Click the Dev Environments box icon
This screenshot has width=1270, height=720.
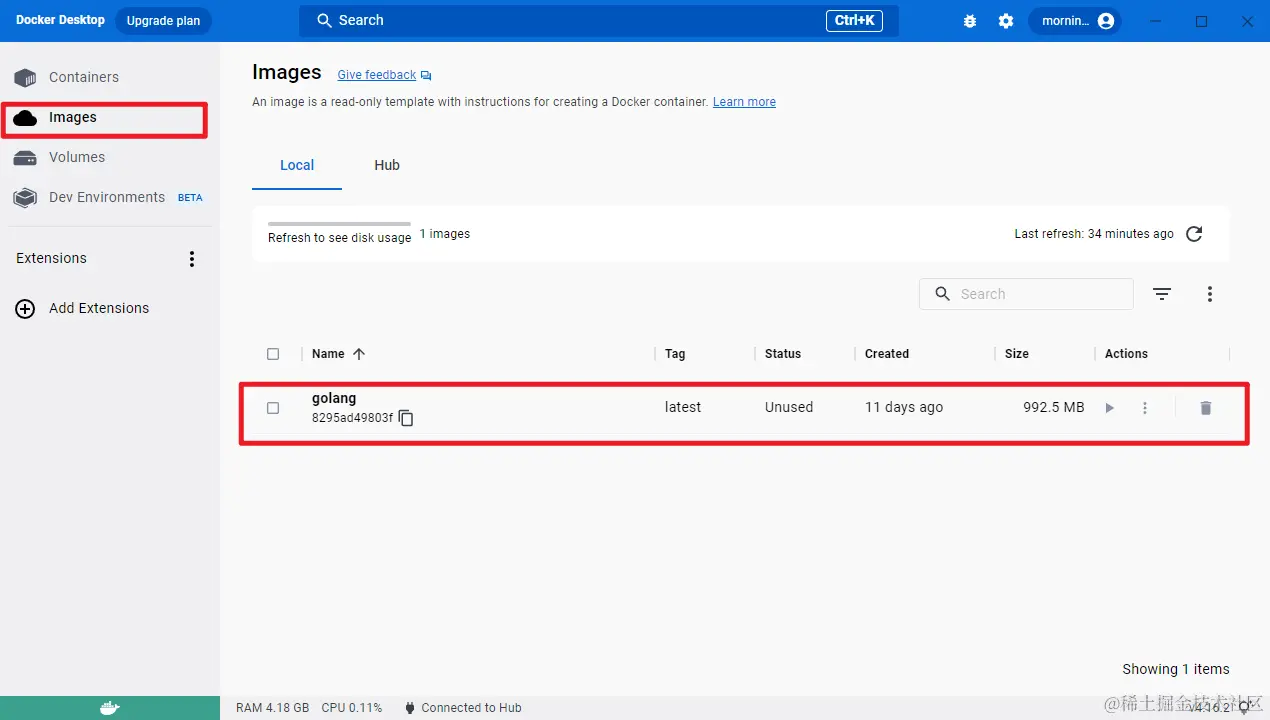tap(25, 198)
